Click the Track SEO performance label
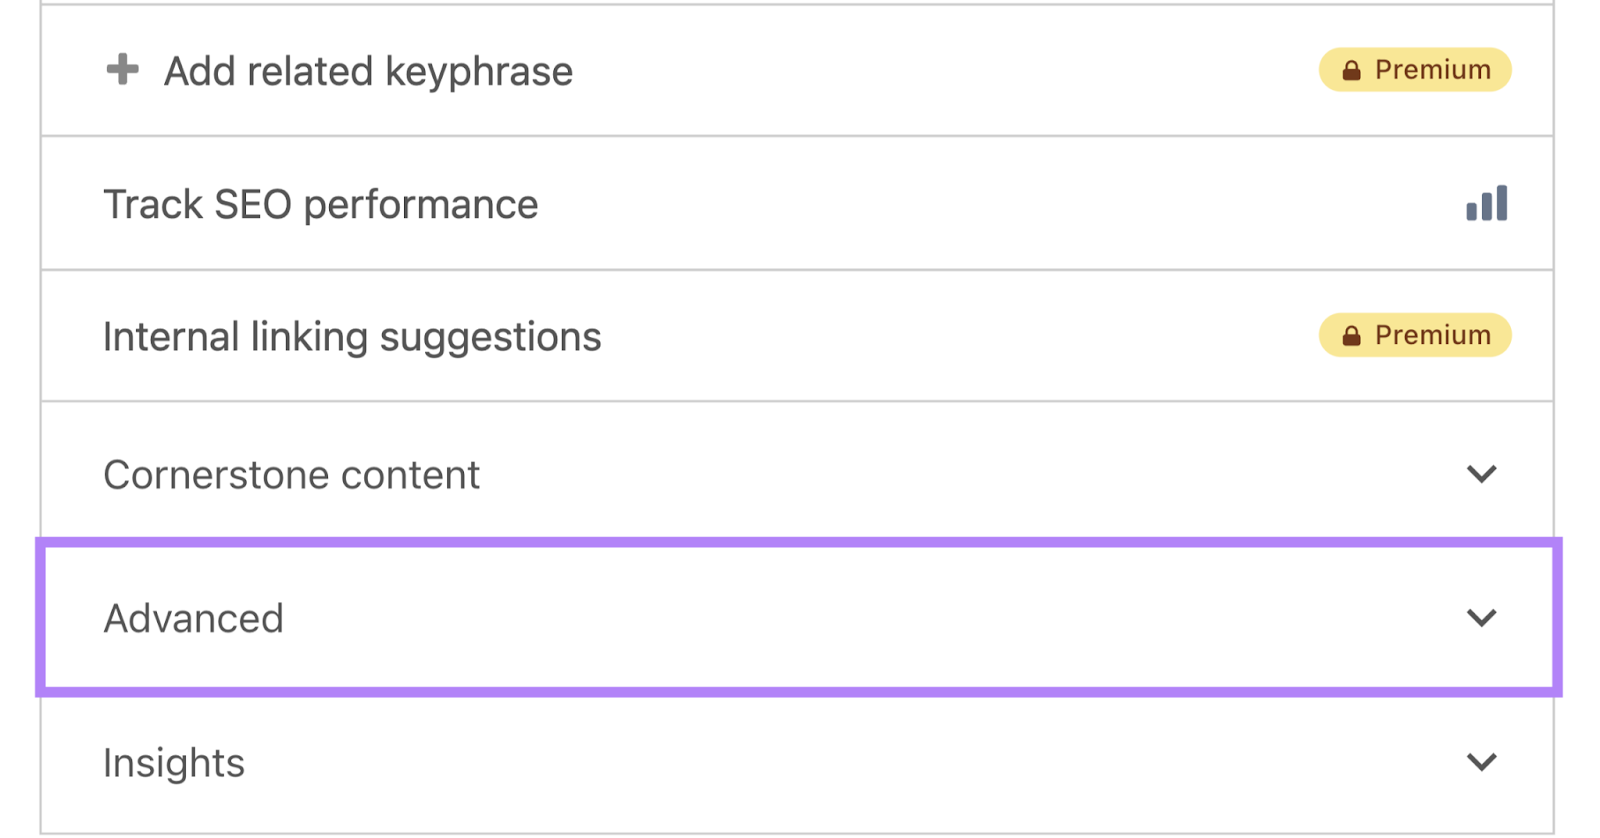 (x=321, y=204)
